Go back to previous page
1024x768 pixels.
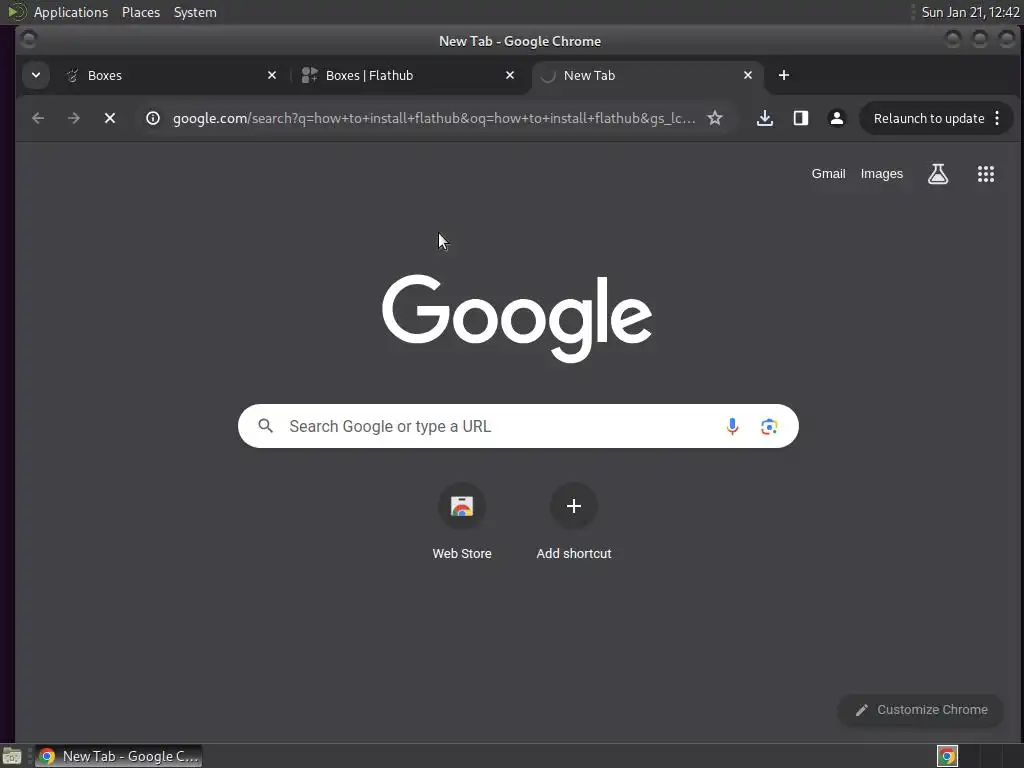(x=39, y=118)
